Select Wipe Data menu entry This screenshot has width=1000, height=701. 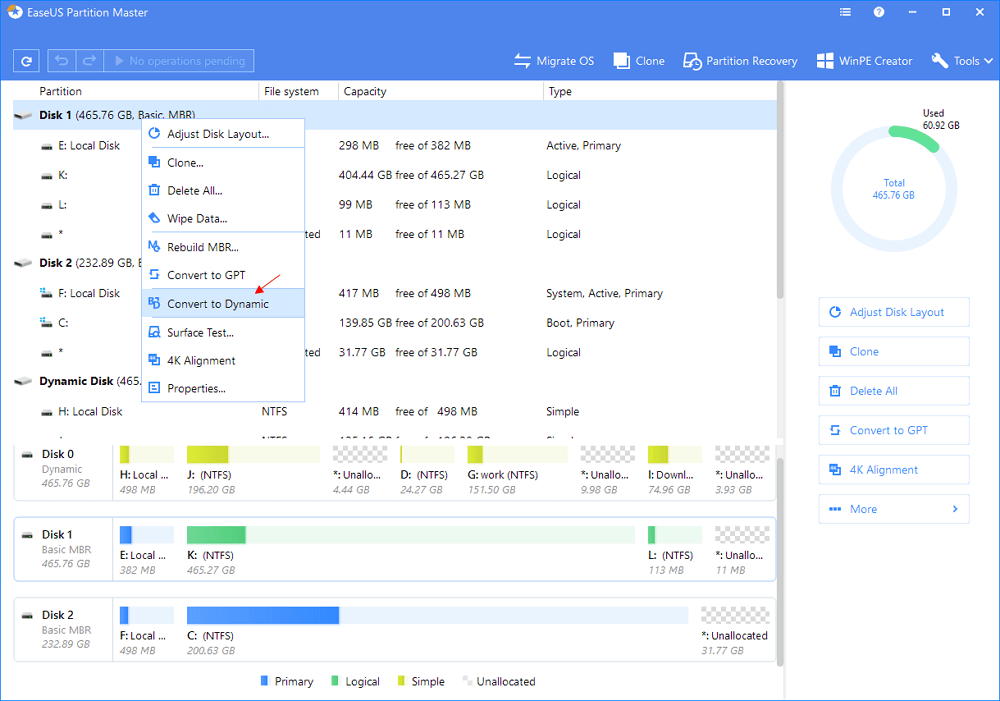(x=197, y=218)
